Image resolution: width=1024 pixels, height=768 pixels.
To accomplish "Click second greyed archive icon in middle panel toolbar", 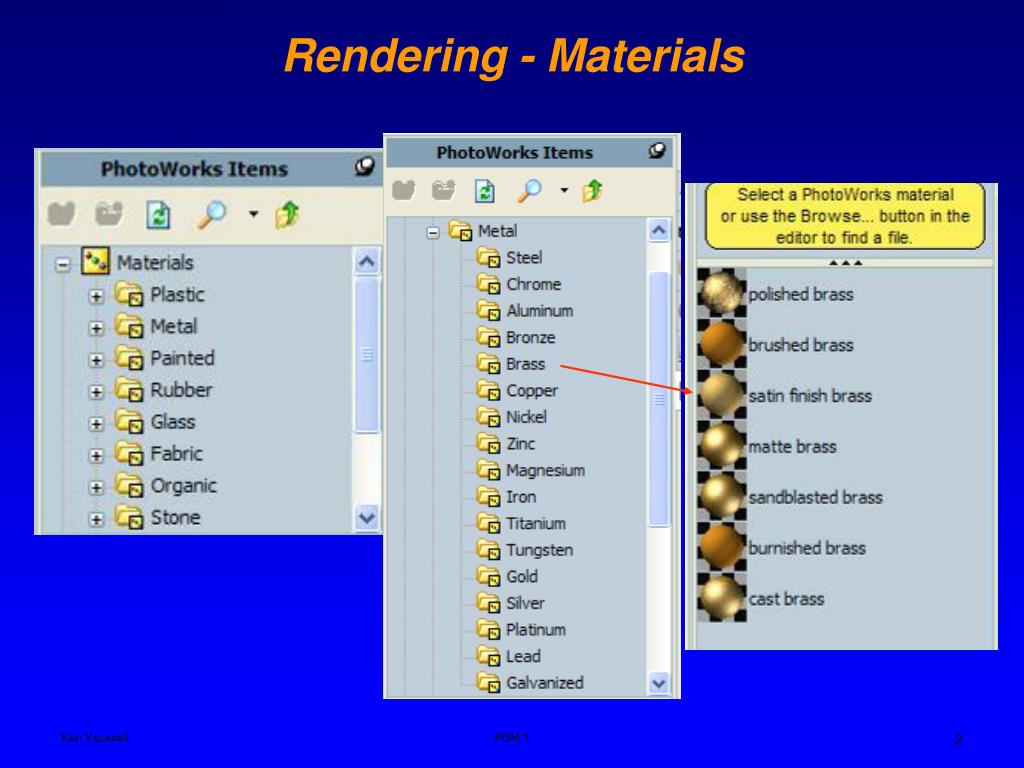I will [x=444, y=191].
